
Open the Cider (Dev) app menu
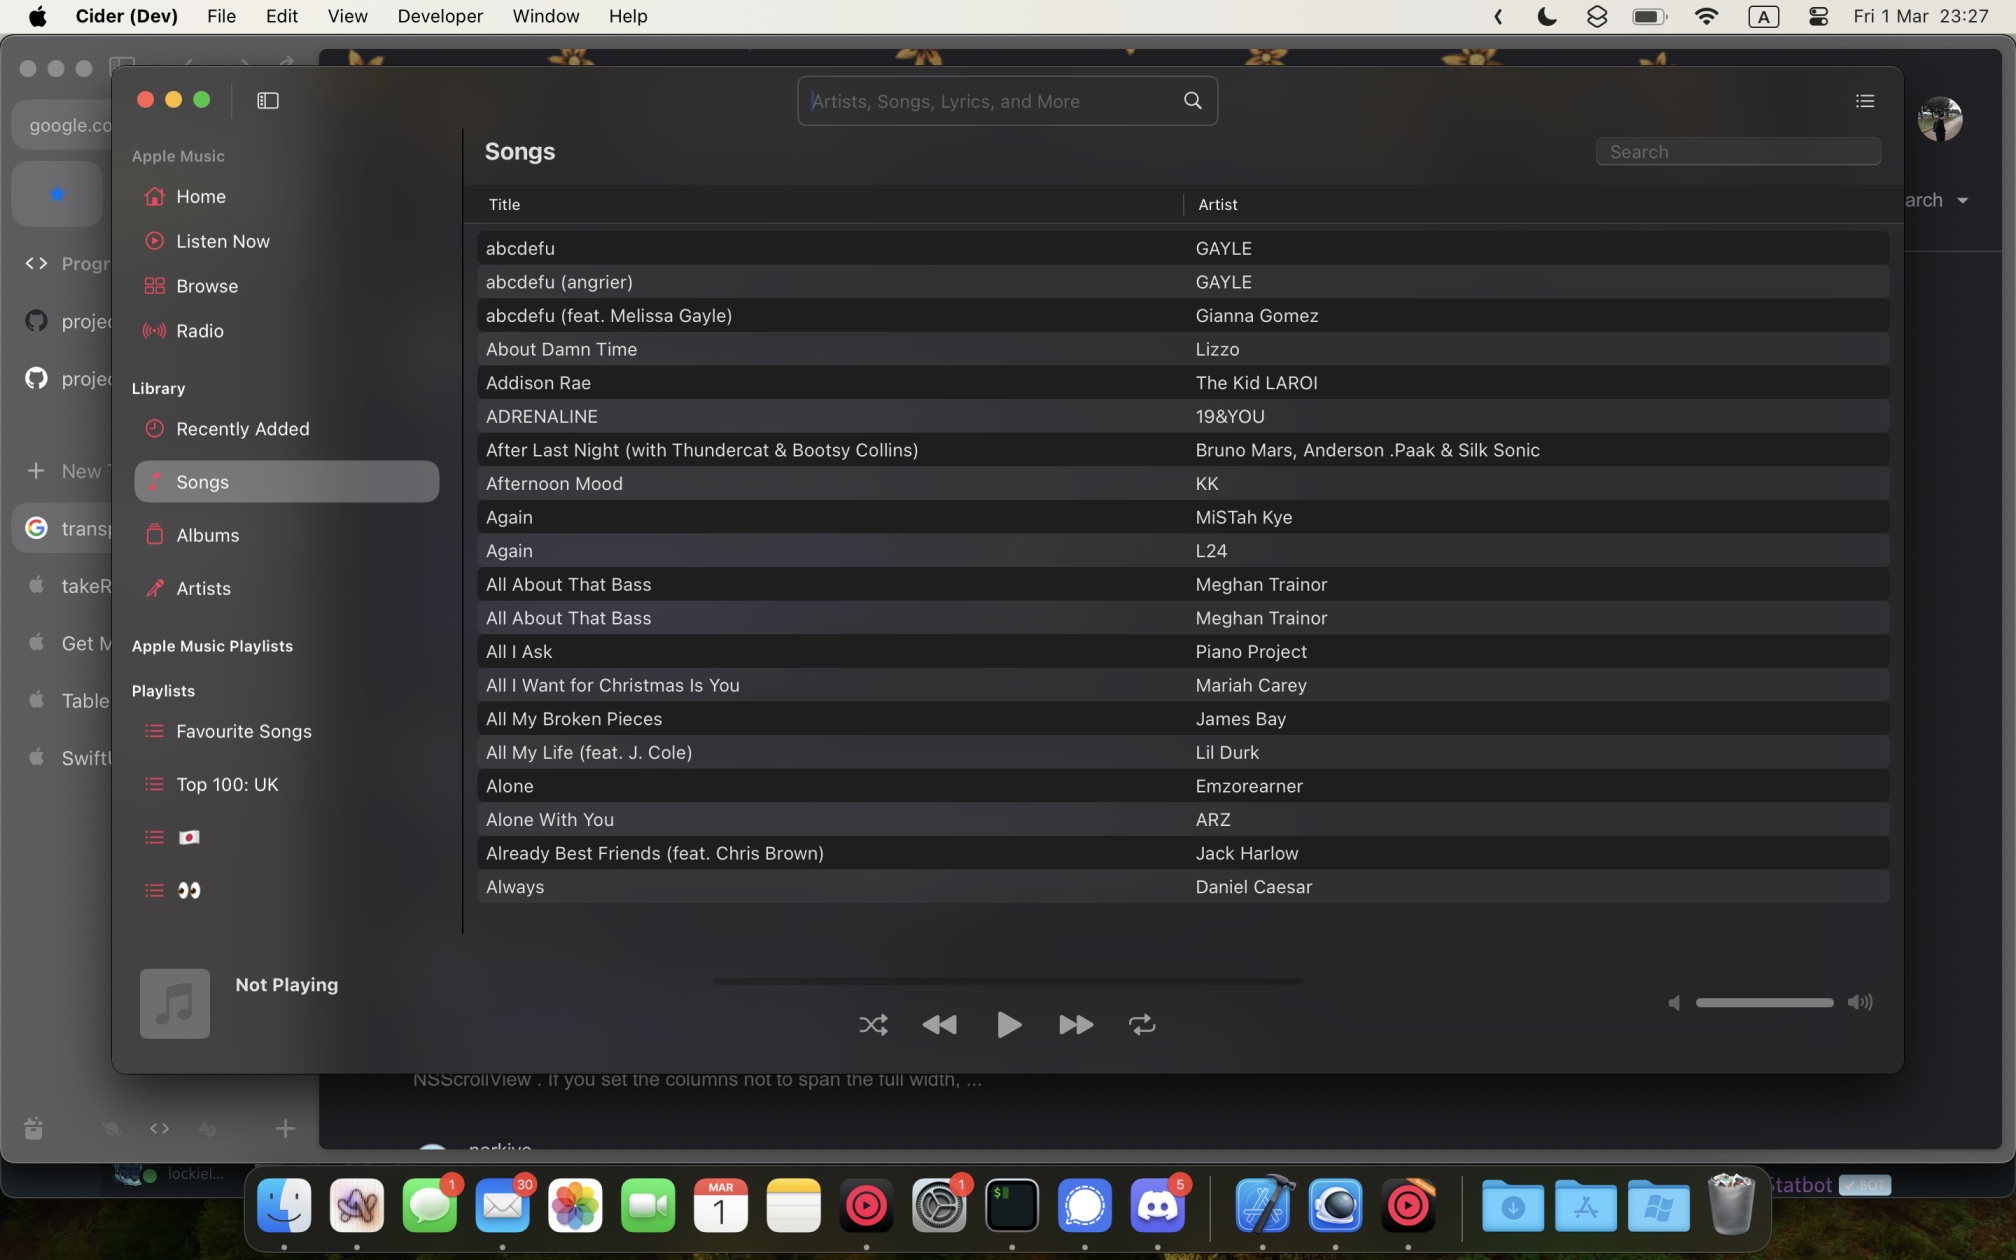click(x=126, y=16)
